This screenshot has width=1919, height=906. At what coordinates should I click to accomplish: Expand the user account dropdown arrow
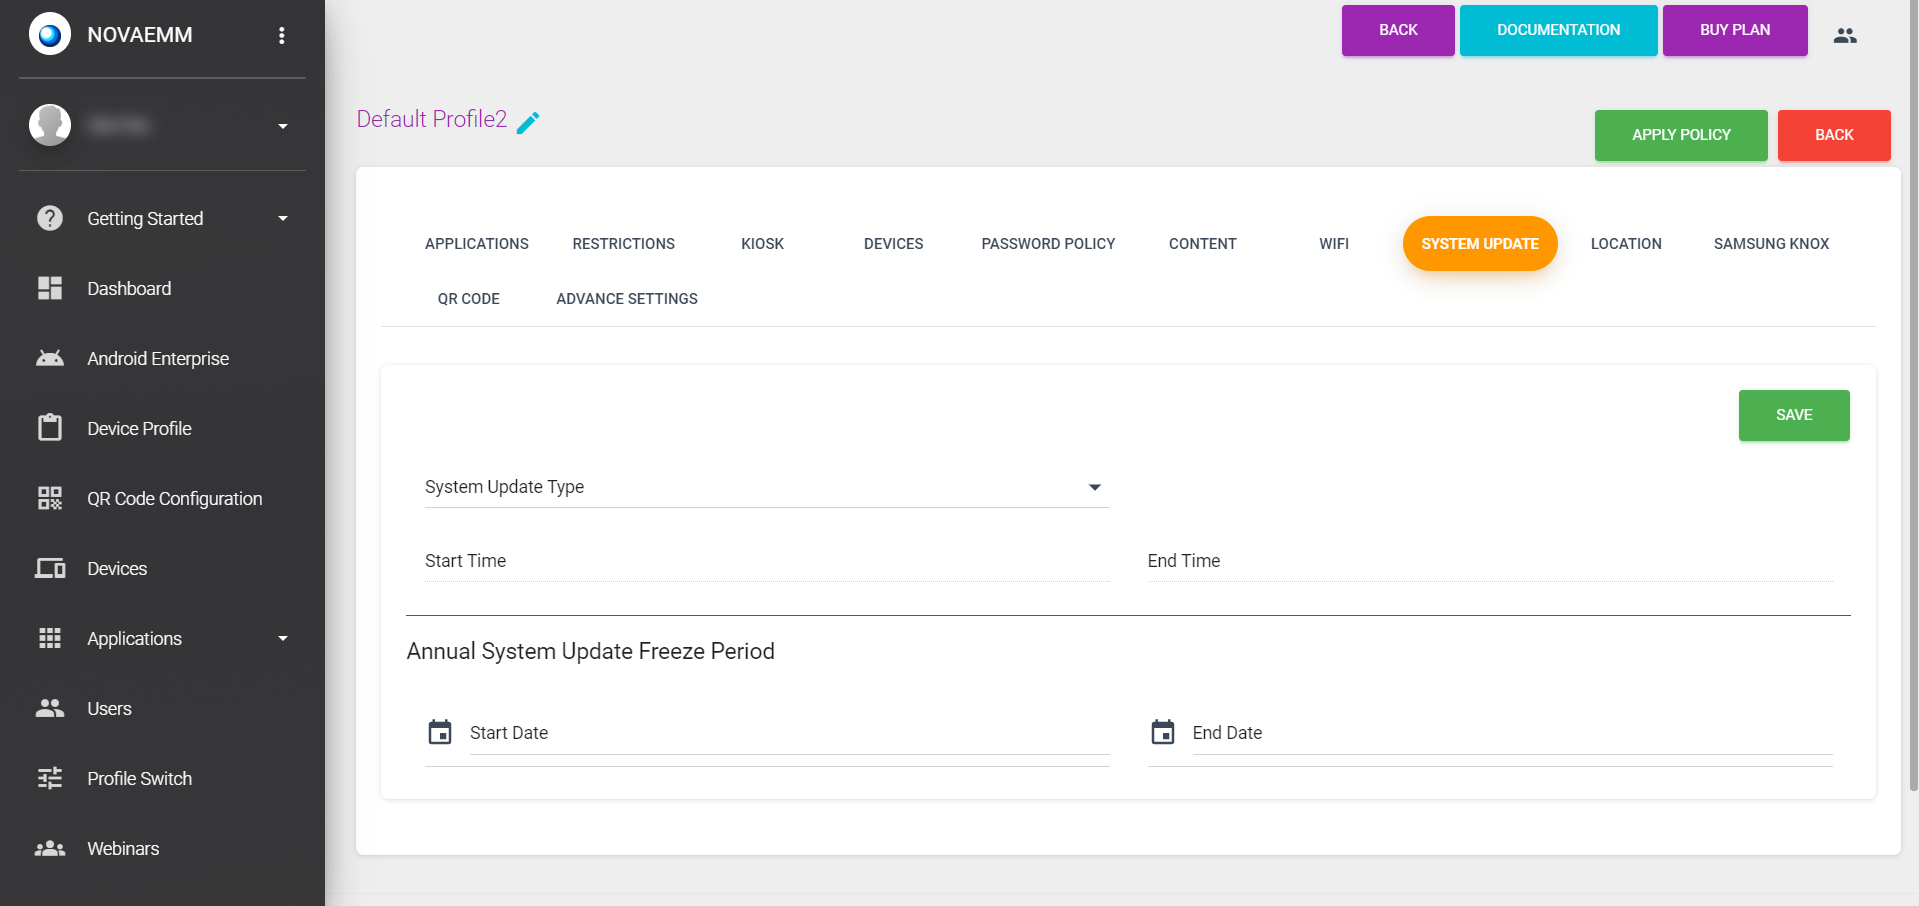click(283, 126)
